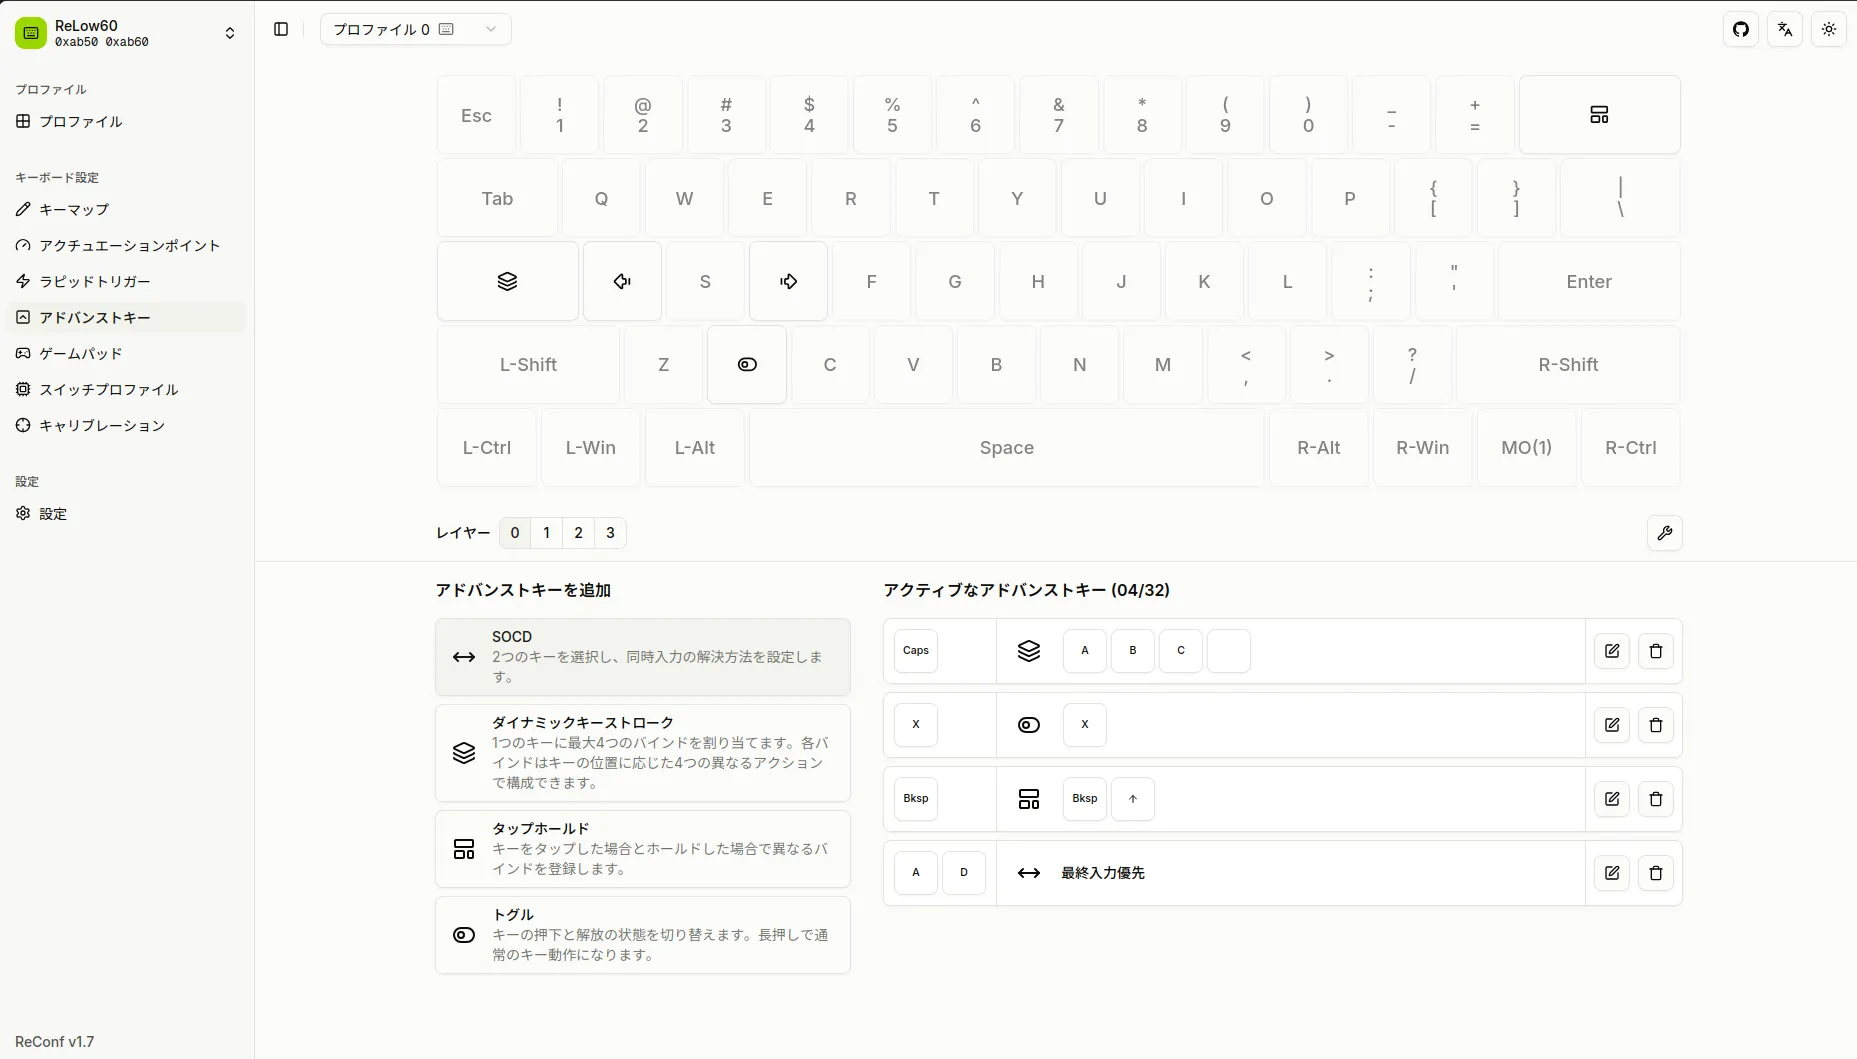Toggle the light/dark theme sun icon

[x=1829, y=29]
